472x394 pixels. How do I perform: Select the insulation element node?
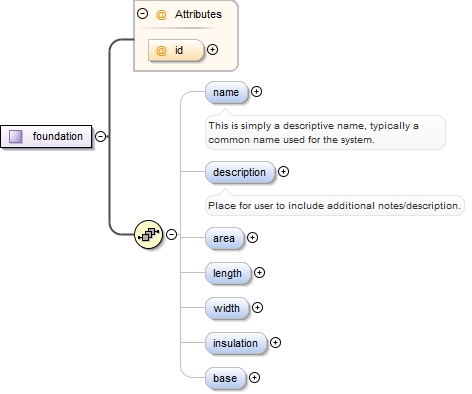(x=236, y=343)
